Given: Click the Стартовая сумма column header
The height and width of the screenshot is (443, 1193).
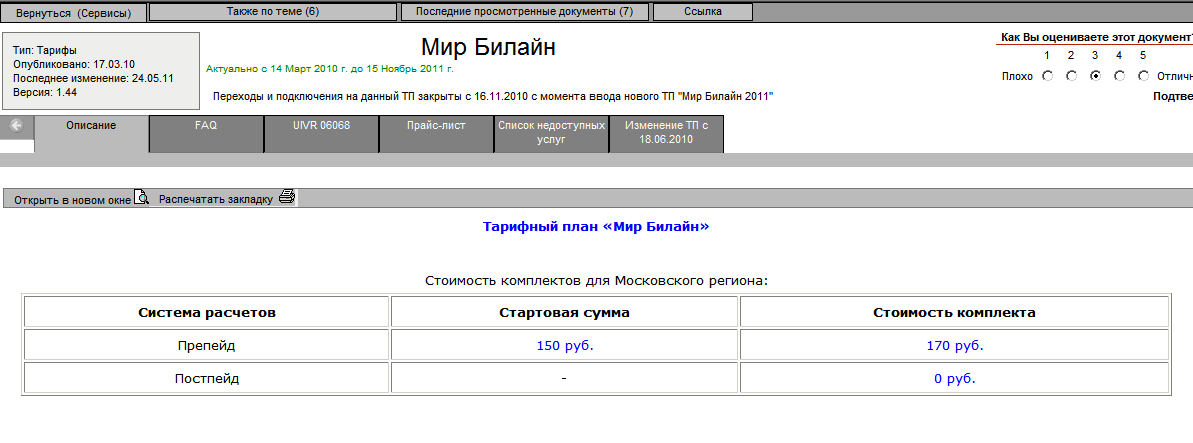Looking at the screenshot, I should click(565, 312).
